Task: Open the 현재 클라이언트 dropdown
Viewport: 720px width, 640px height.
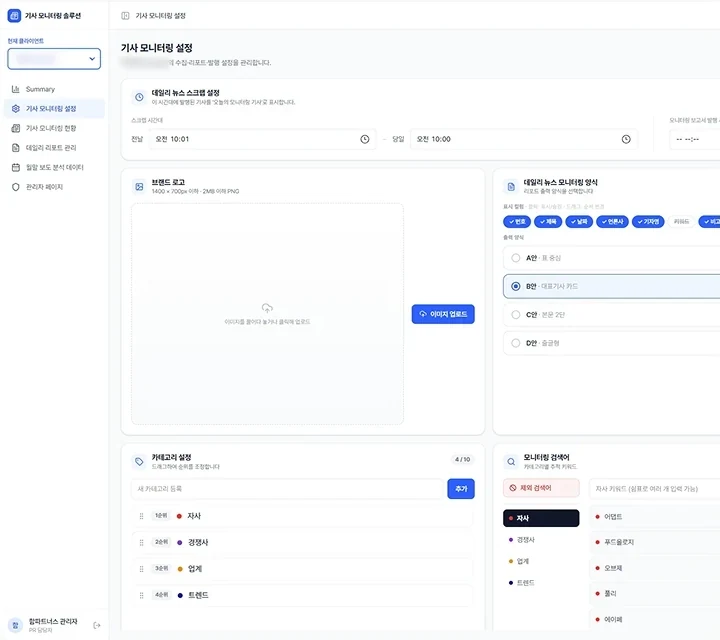Action: 54,59
